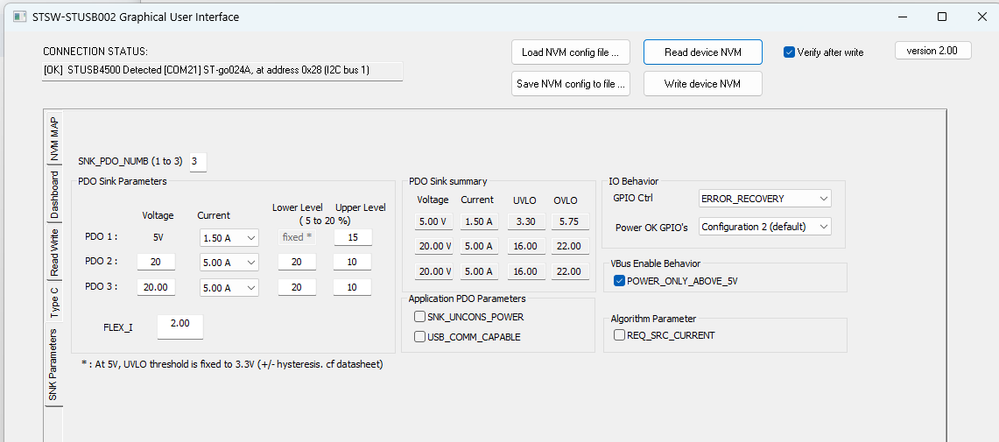
Task: Enable REQ_SRC_CURRENT checkbox
Action: (619, 335)
